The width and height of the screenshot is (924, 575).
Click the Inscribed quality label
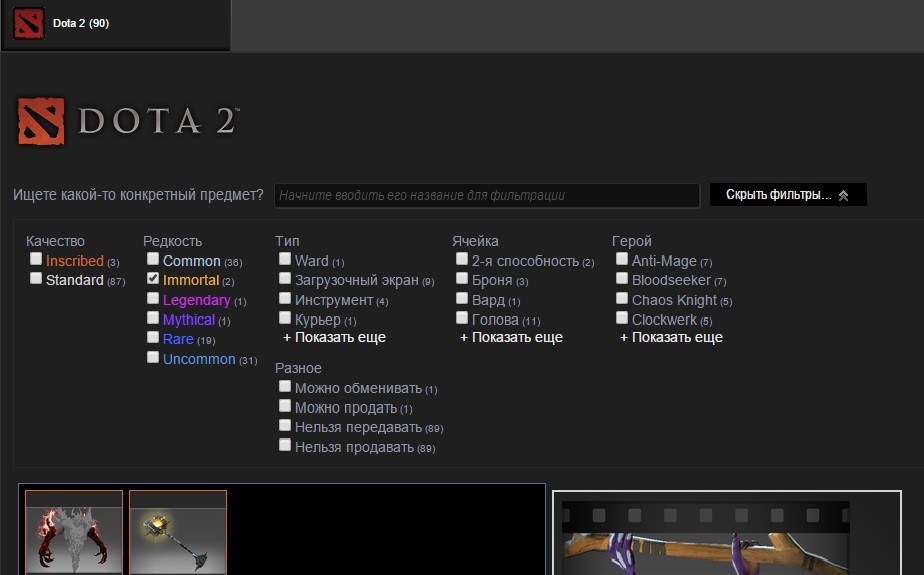tap(75, 261)
